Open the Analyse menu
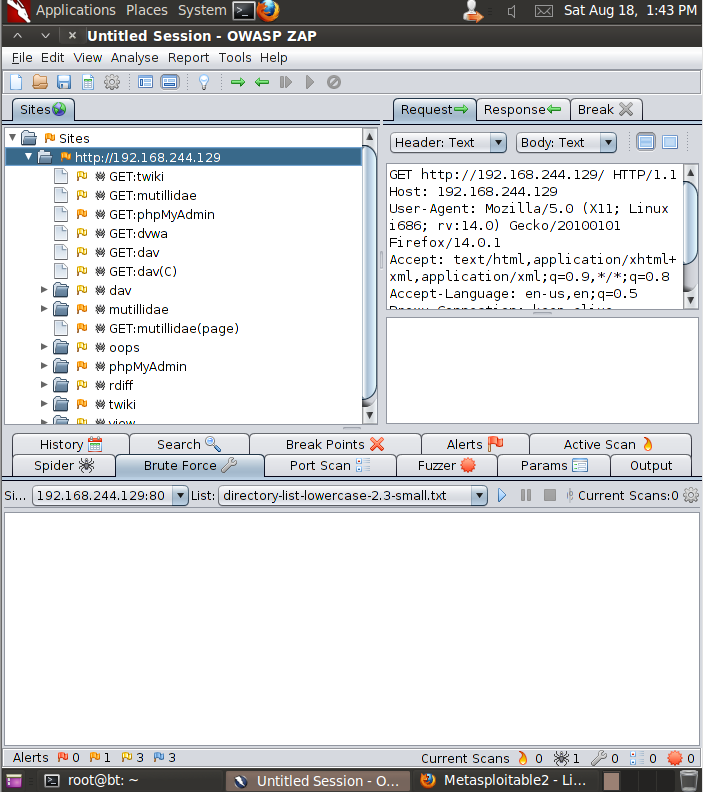The width and height of the screenshot is (704, 792). pos(134,57)
